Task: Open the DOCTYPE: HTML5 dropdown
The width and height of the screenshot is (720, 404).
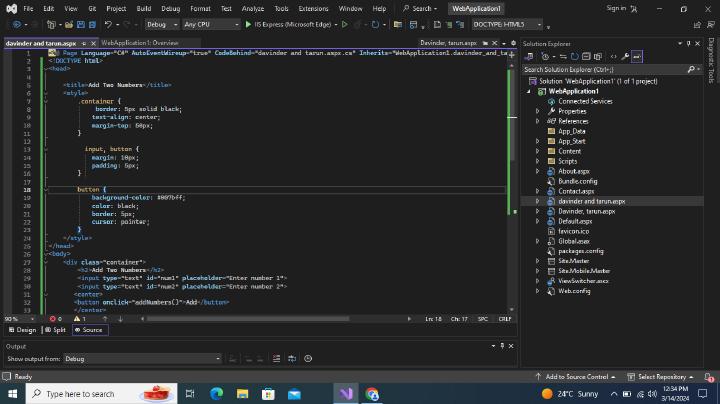Action: pos(507,24)
